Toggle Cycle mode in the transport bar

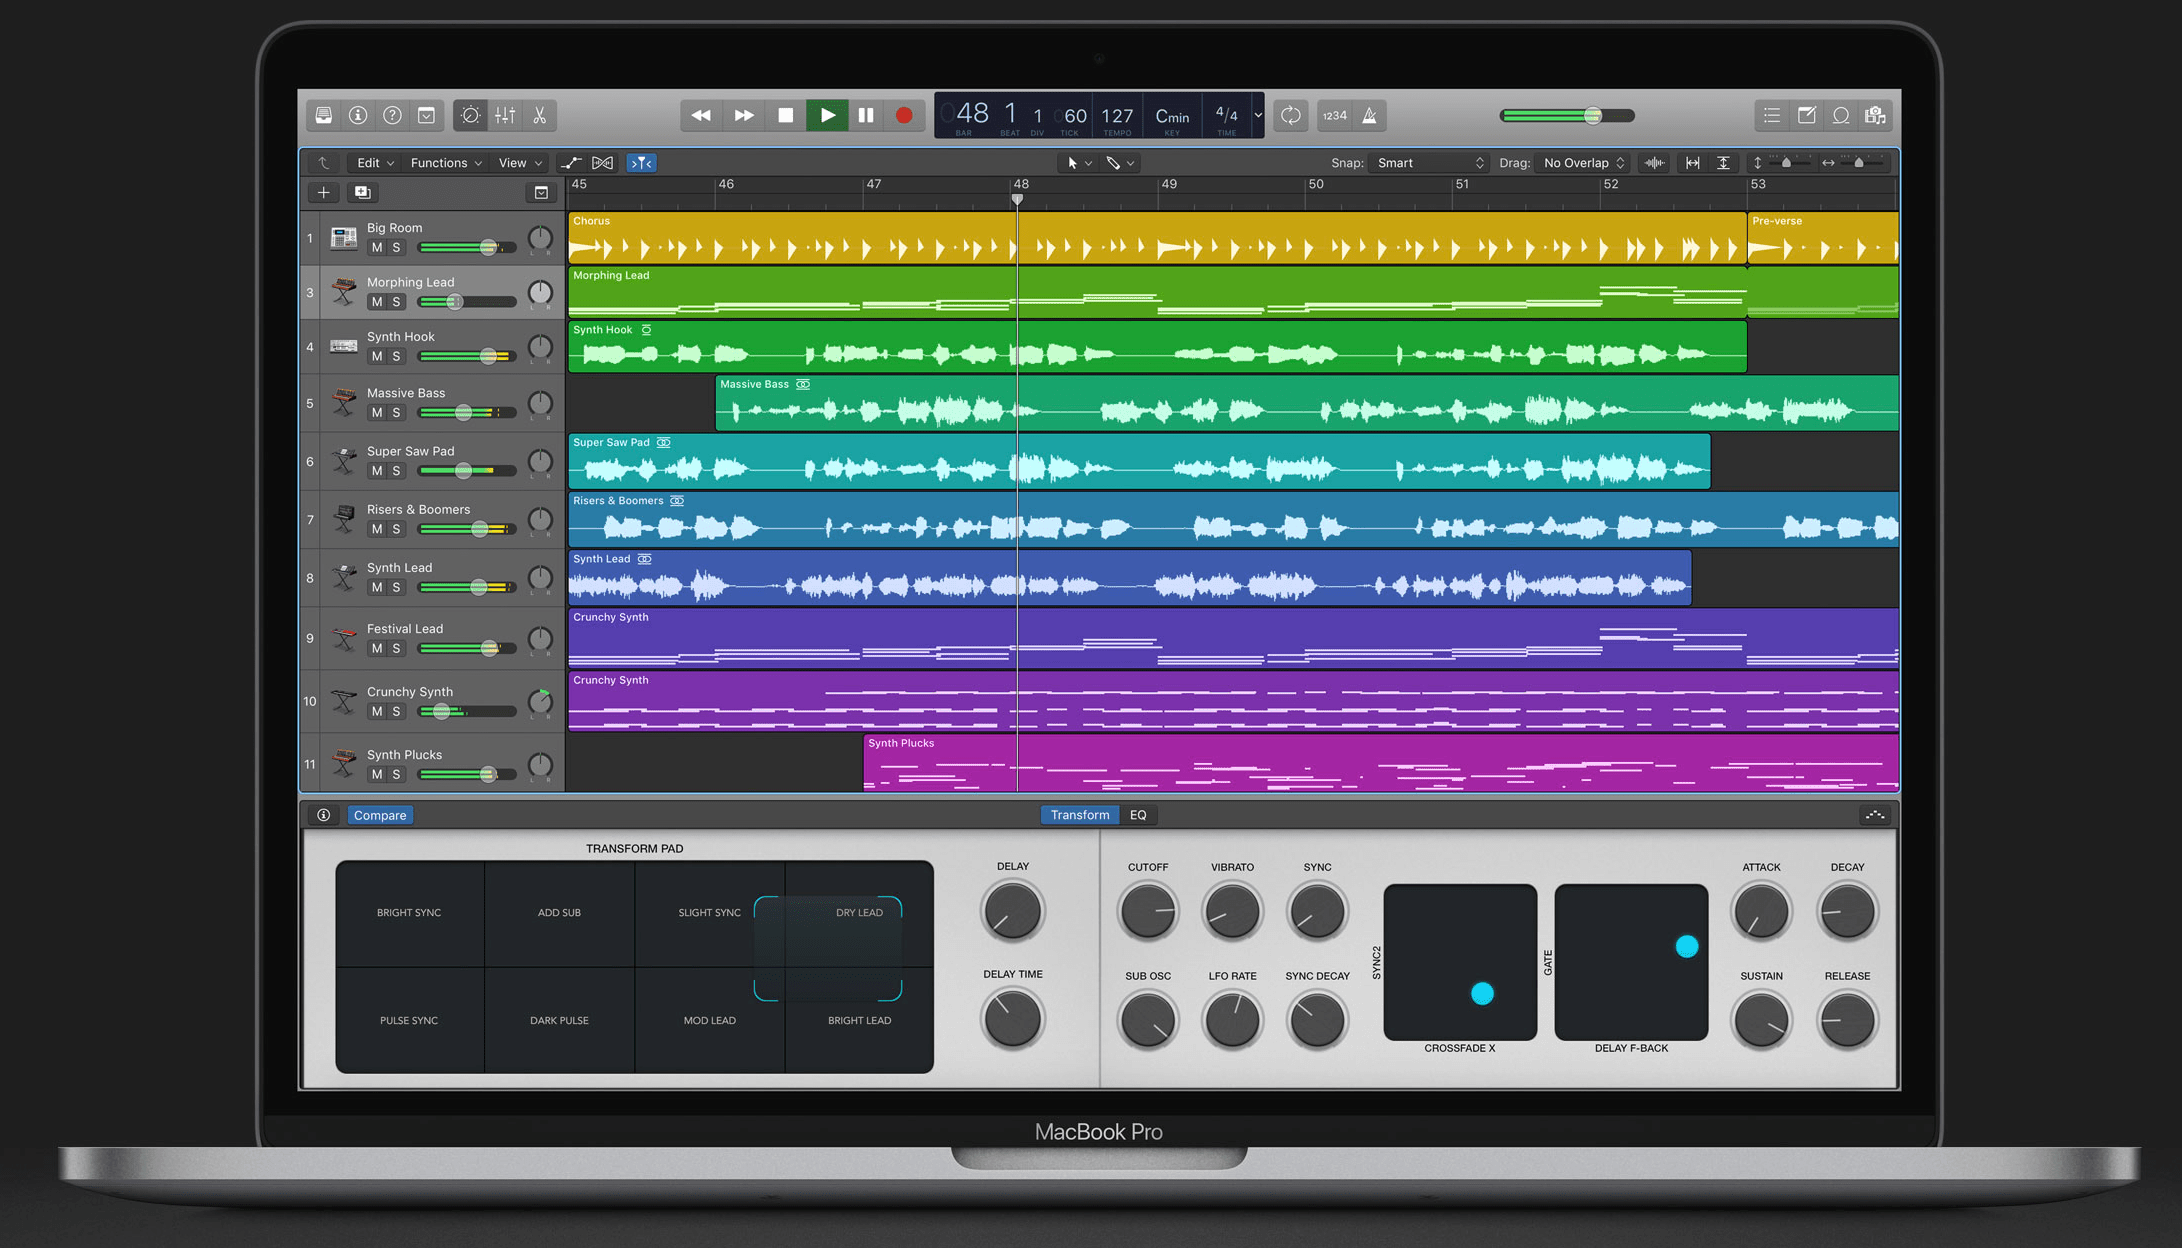tap(1290, 115)
